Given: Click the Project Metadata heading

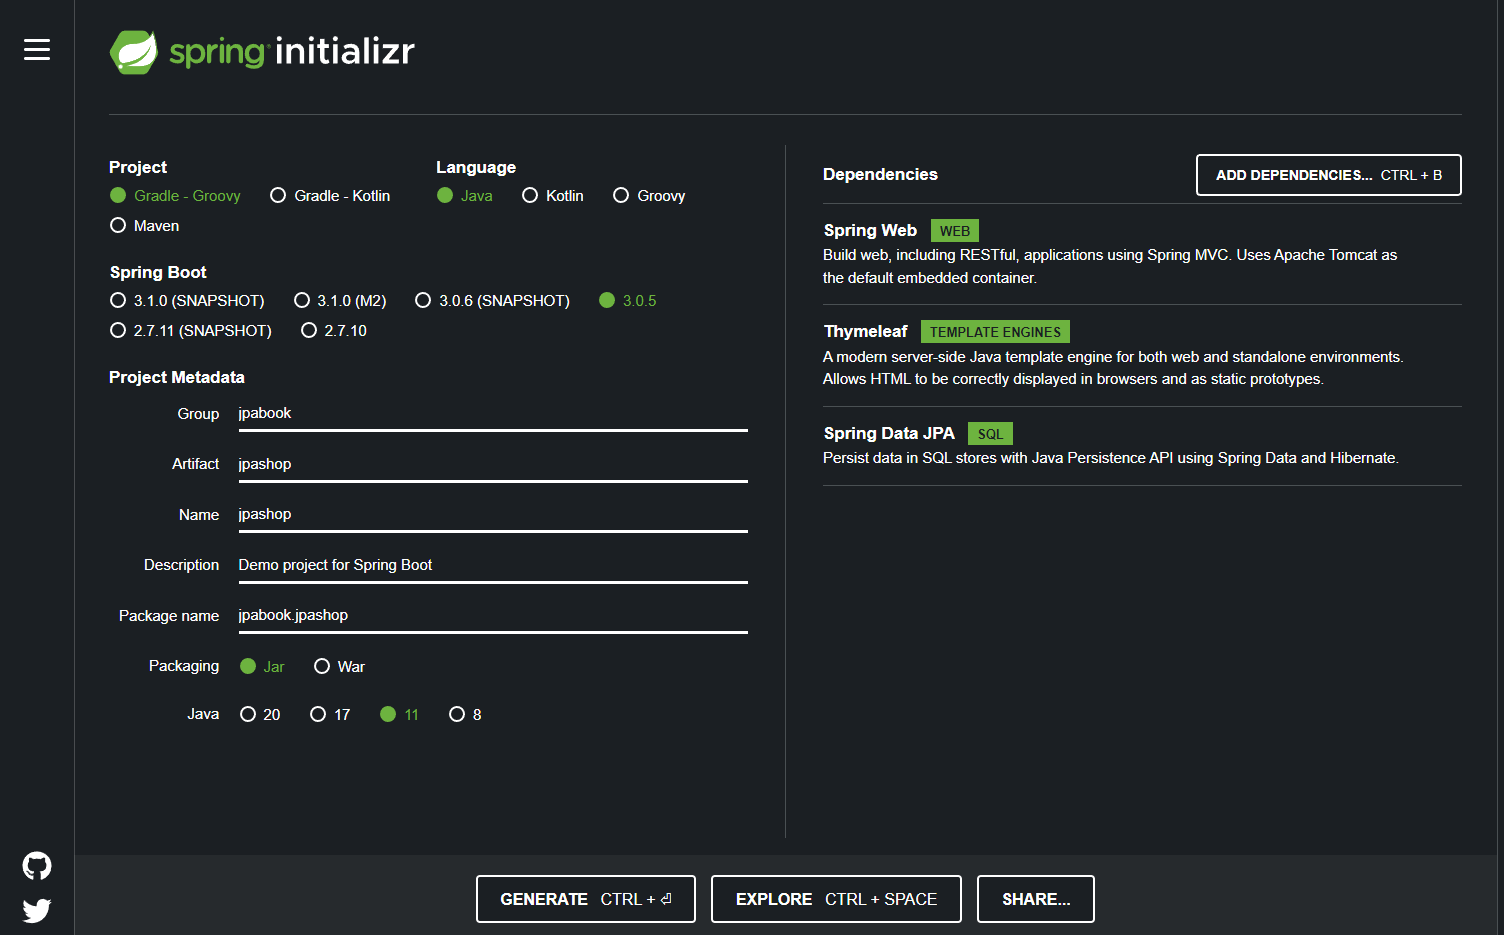Looking at the screenshot, I should (177, 378).
